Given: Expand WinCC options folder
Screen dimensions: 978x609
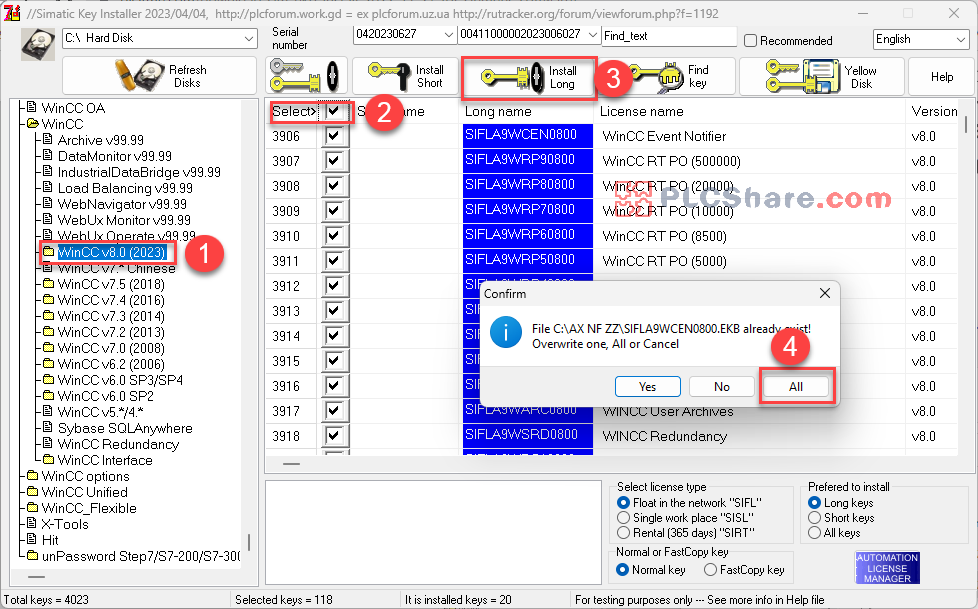Looking at the screenshot, I should pos(85,476).
